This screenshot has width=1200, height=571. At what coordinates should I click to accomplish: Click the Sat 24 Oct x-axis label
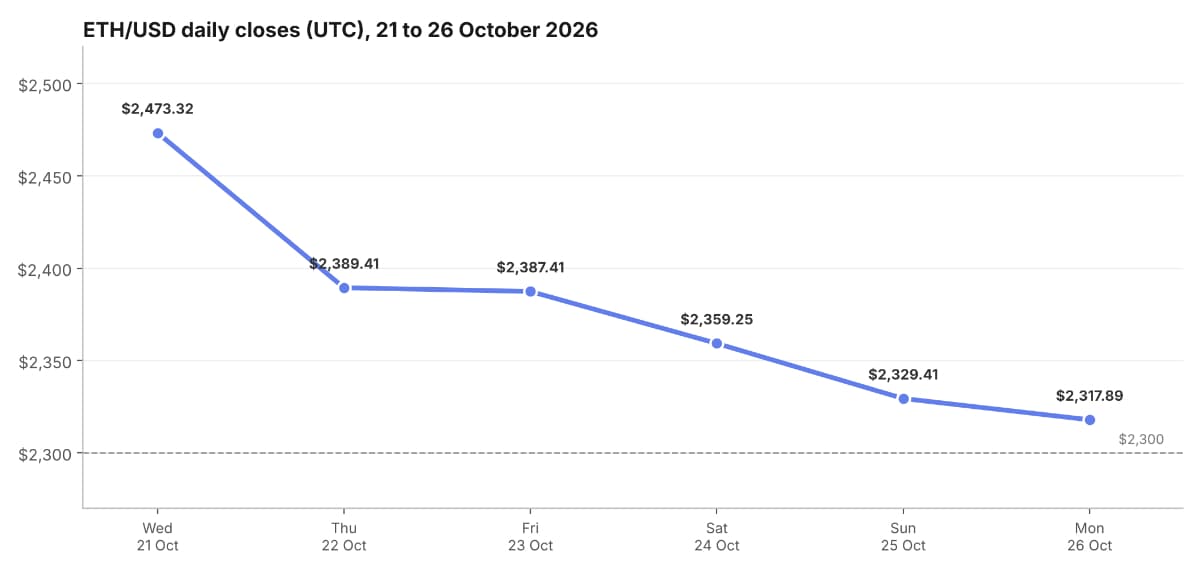pos(717,536)
